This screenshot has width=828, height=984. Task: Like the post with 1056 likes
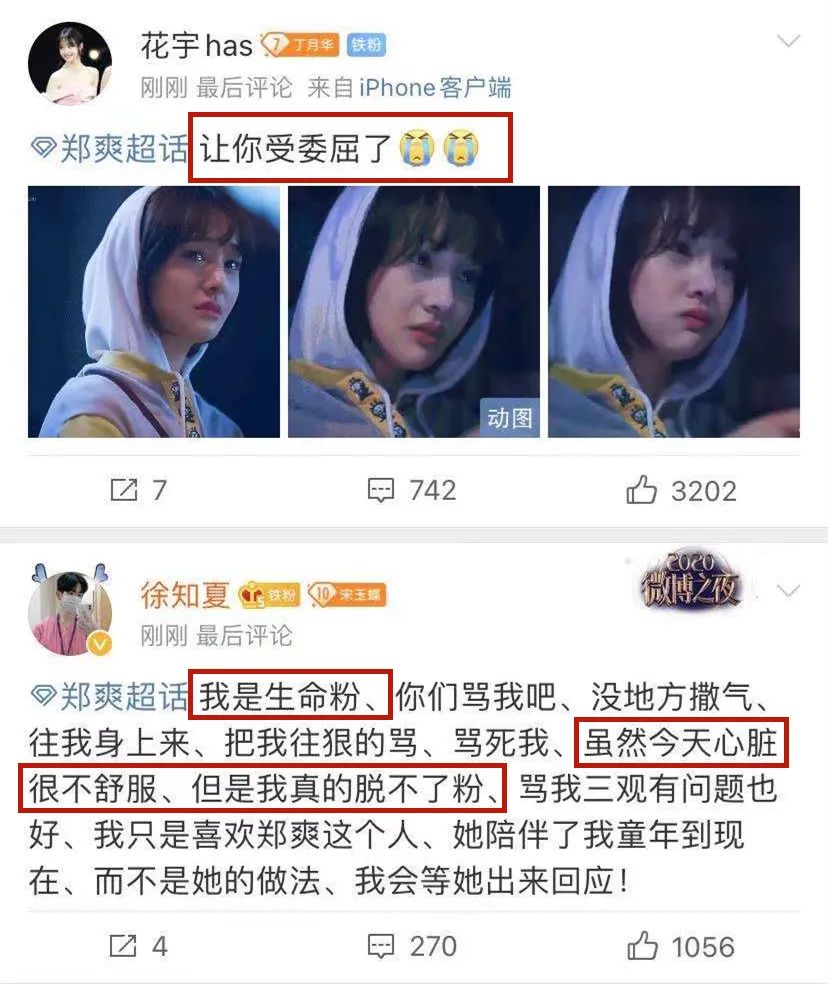[642, 946]
